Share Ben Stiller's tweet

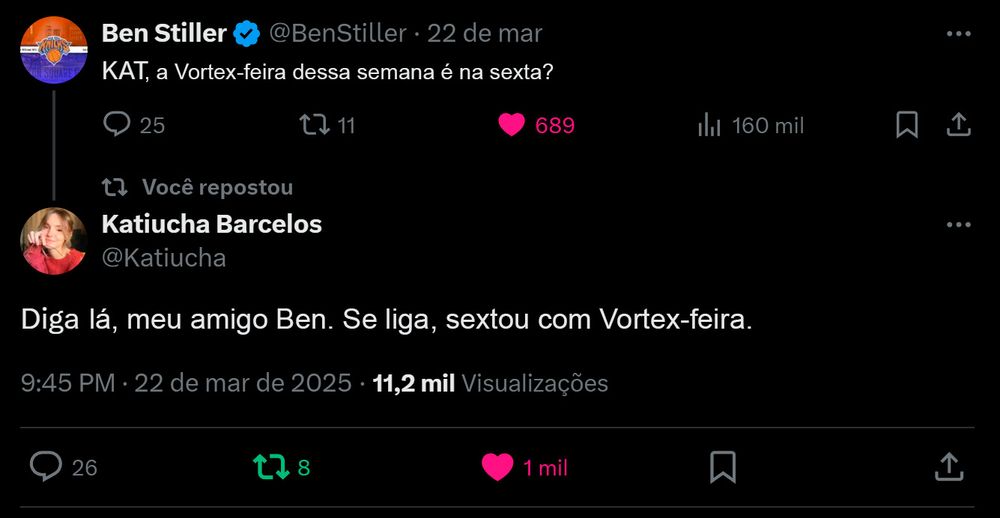958,125
